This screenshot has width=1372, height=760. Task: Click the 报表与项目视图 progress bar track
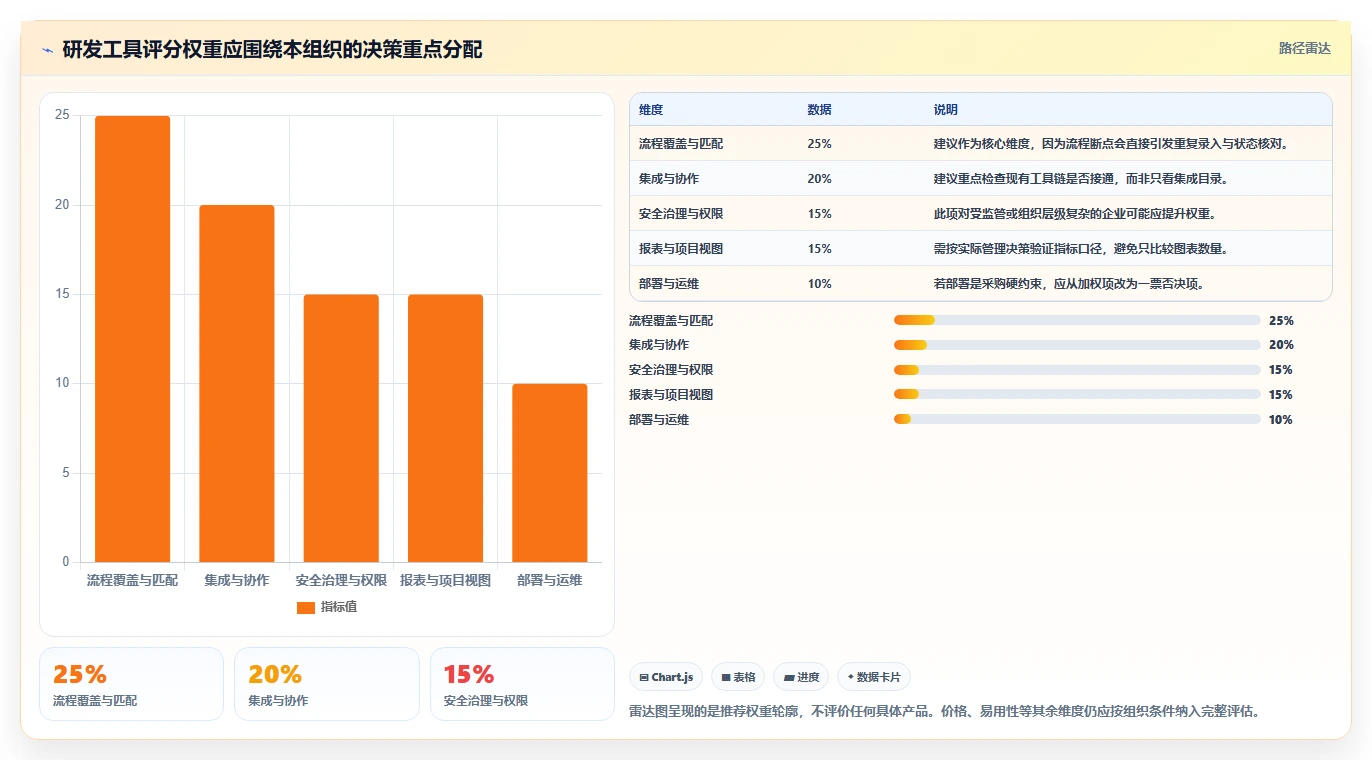1077,394
